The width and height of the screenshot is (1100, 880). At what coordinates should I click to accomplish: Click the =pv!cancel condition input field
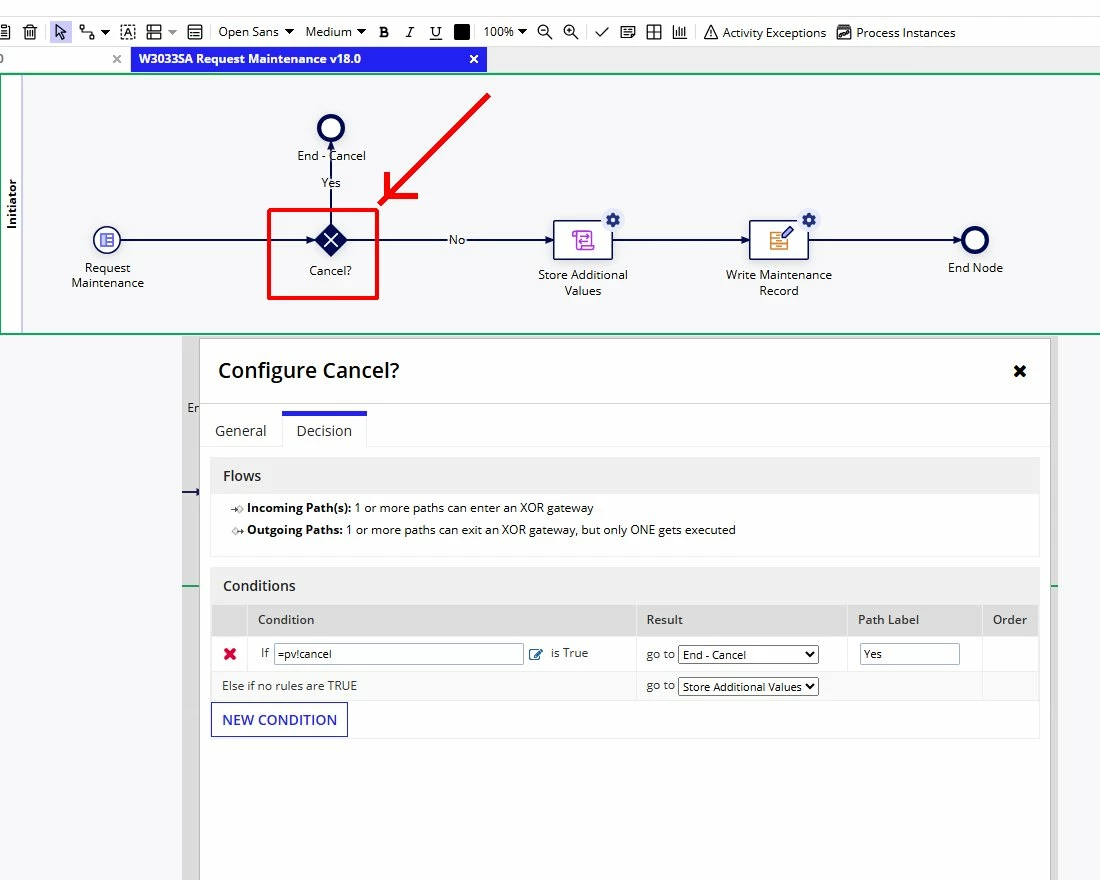click(x=398, y=654)
